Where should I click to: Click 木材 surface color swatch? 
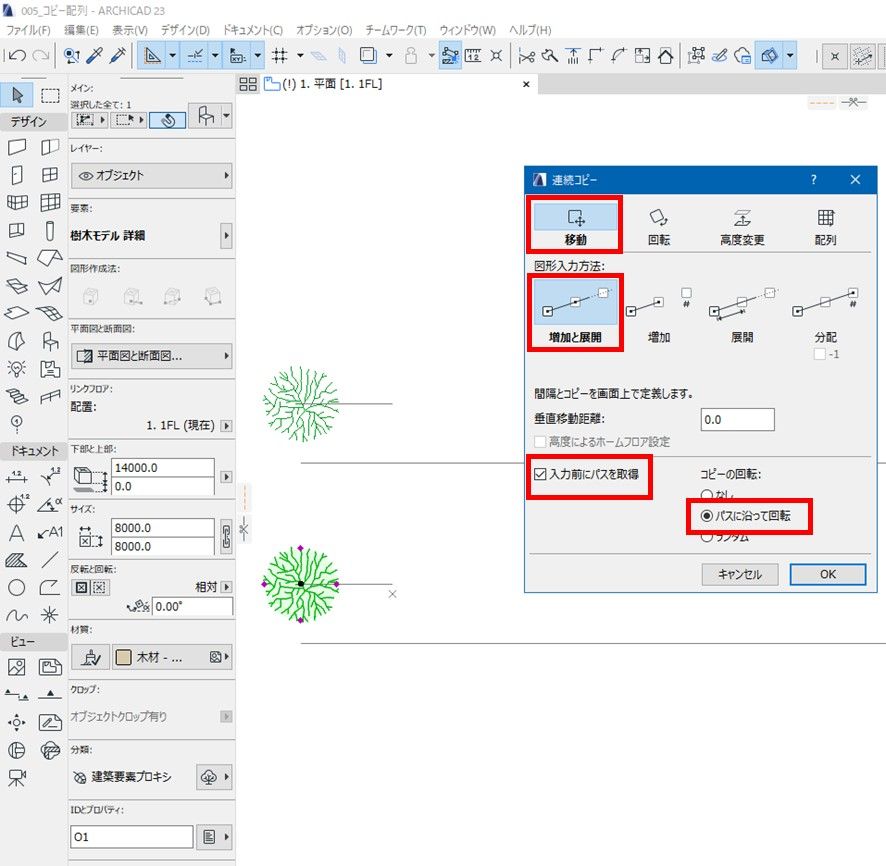(x=123, y=657)
